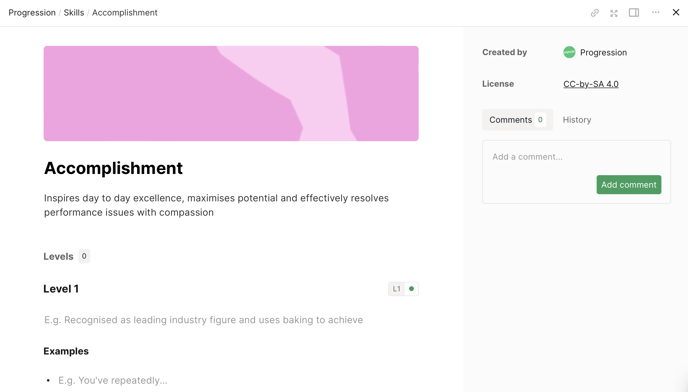Click the Levels count badge
This screenshot has height=392, width=688.
(84, 256)
